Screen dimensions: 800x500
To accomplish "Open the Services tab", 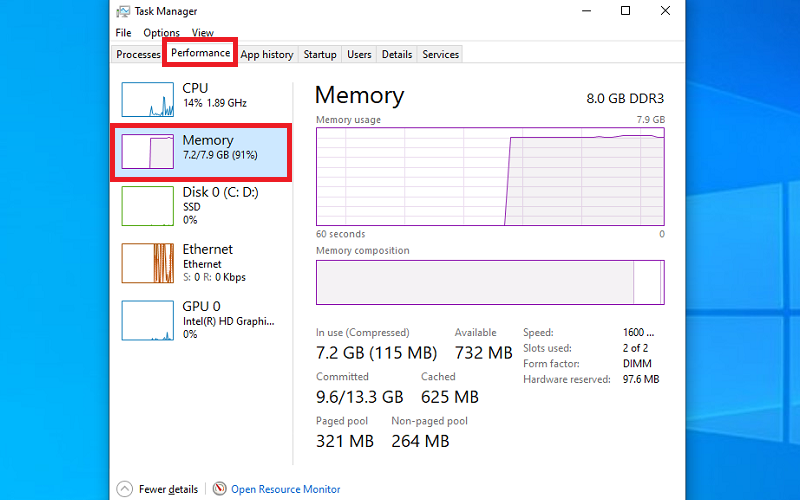I will coord(441,55).
